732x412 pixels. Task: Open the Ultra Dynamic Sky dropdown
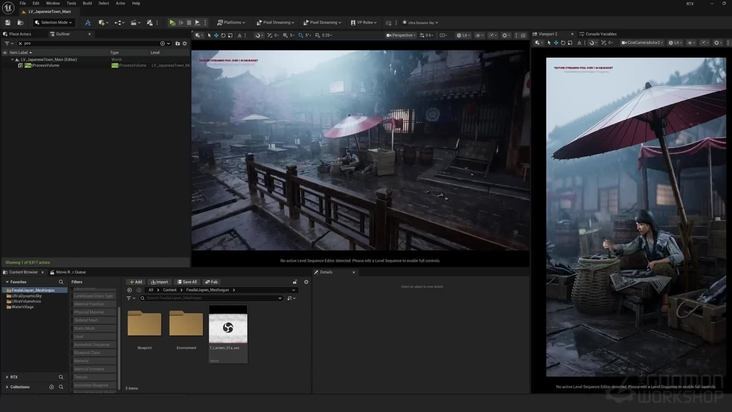click(420, 22)
